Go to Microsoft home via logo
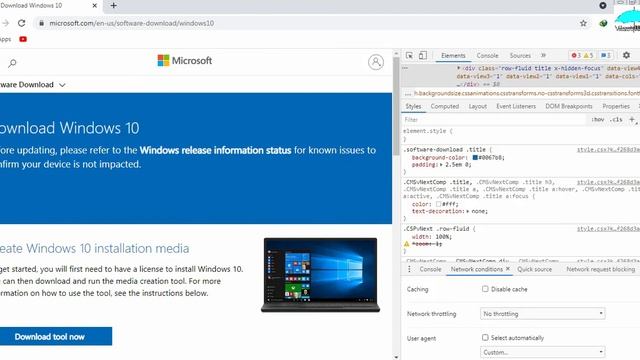Viewport: 640px width, 360px height. [184, 60]
